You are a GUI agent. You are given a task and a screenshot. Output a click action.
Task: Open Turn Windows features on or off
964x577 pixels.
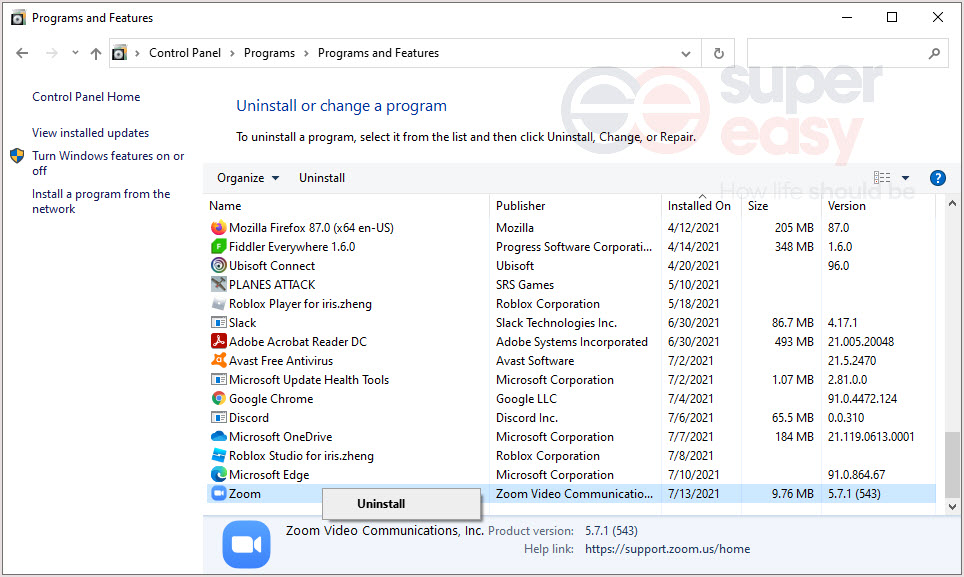(x=108, y=163)
